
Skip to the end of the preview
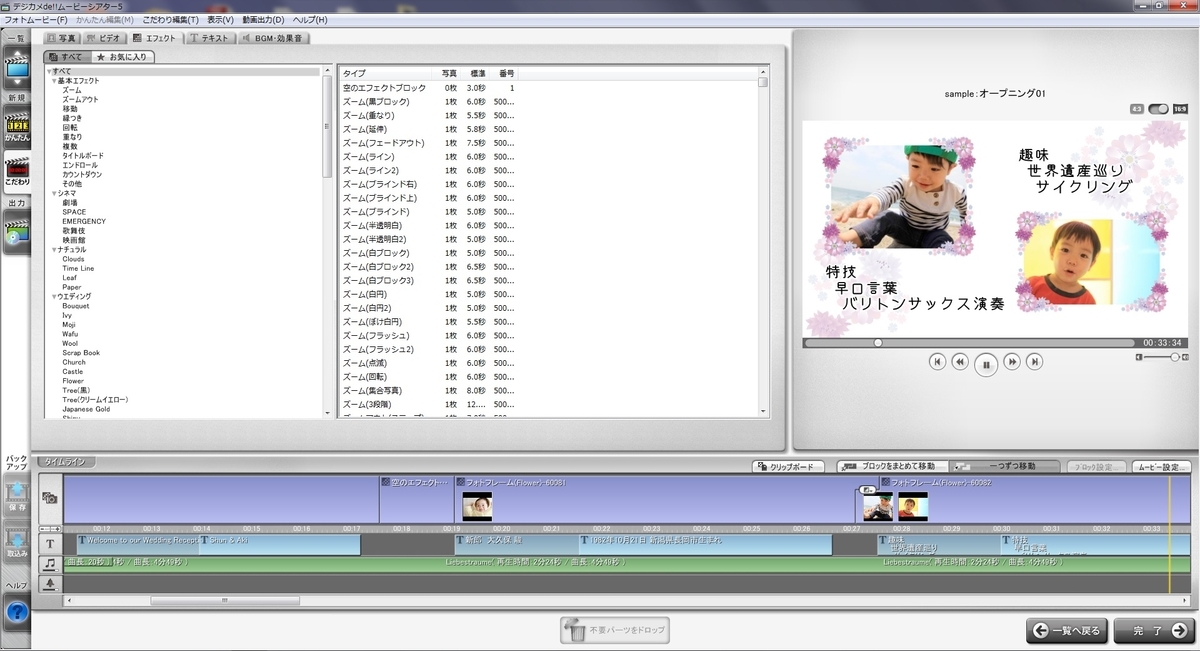tap(1035, 362)
